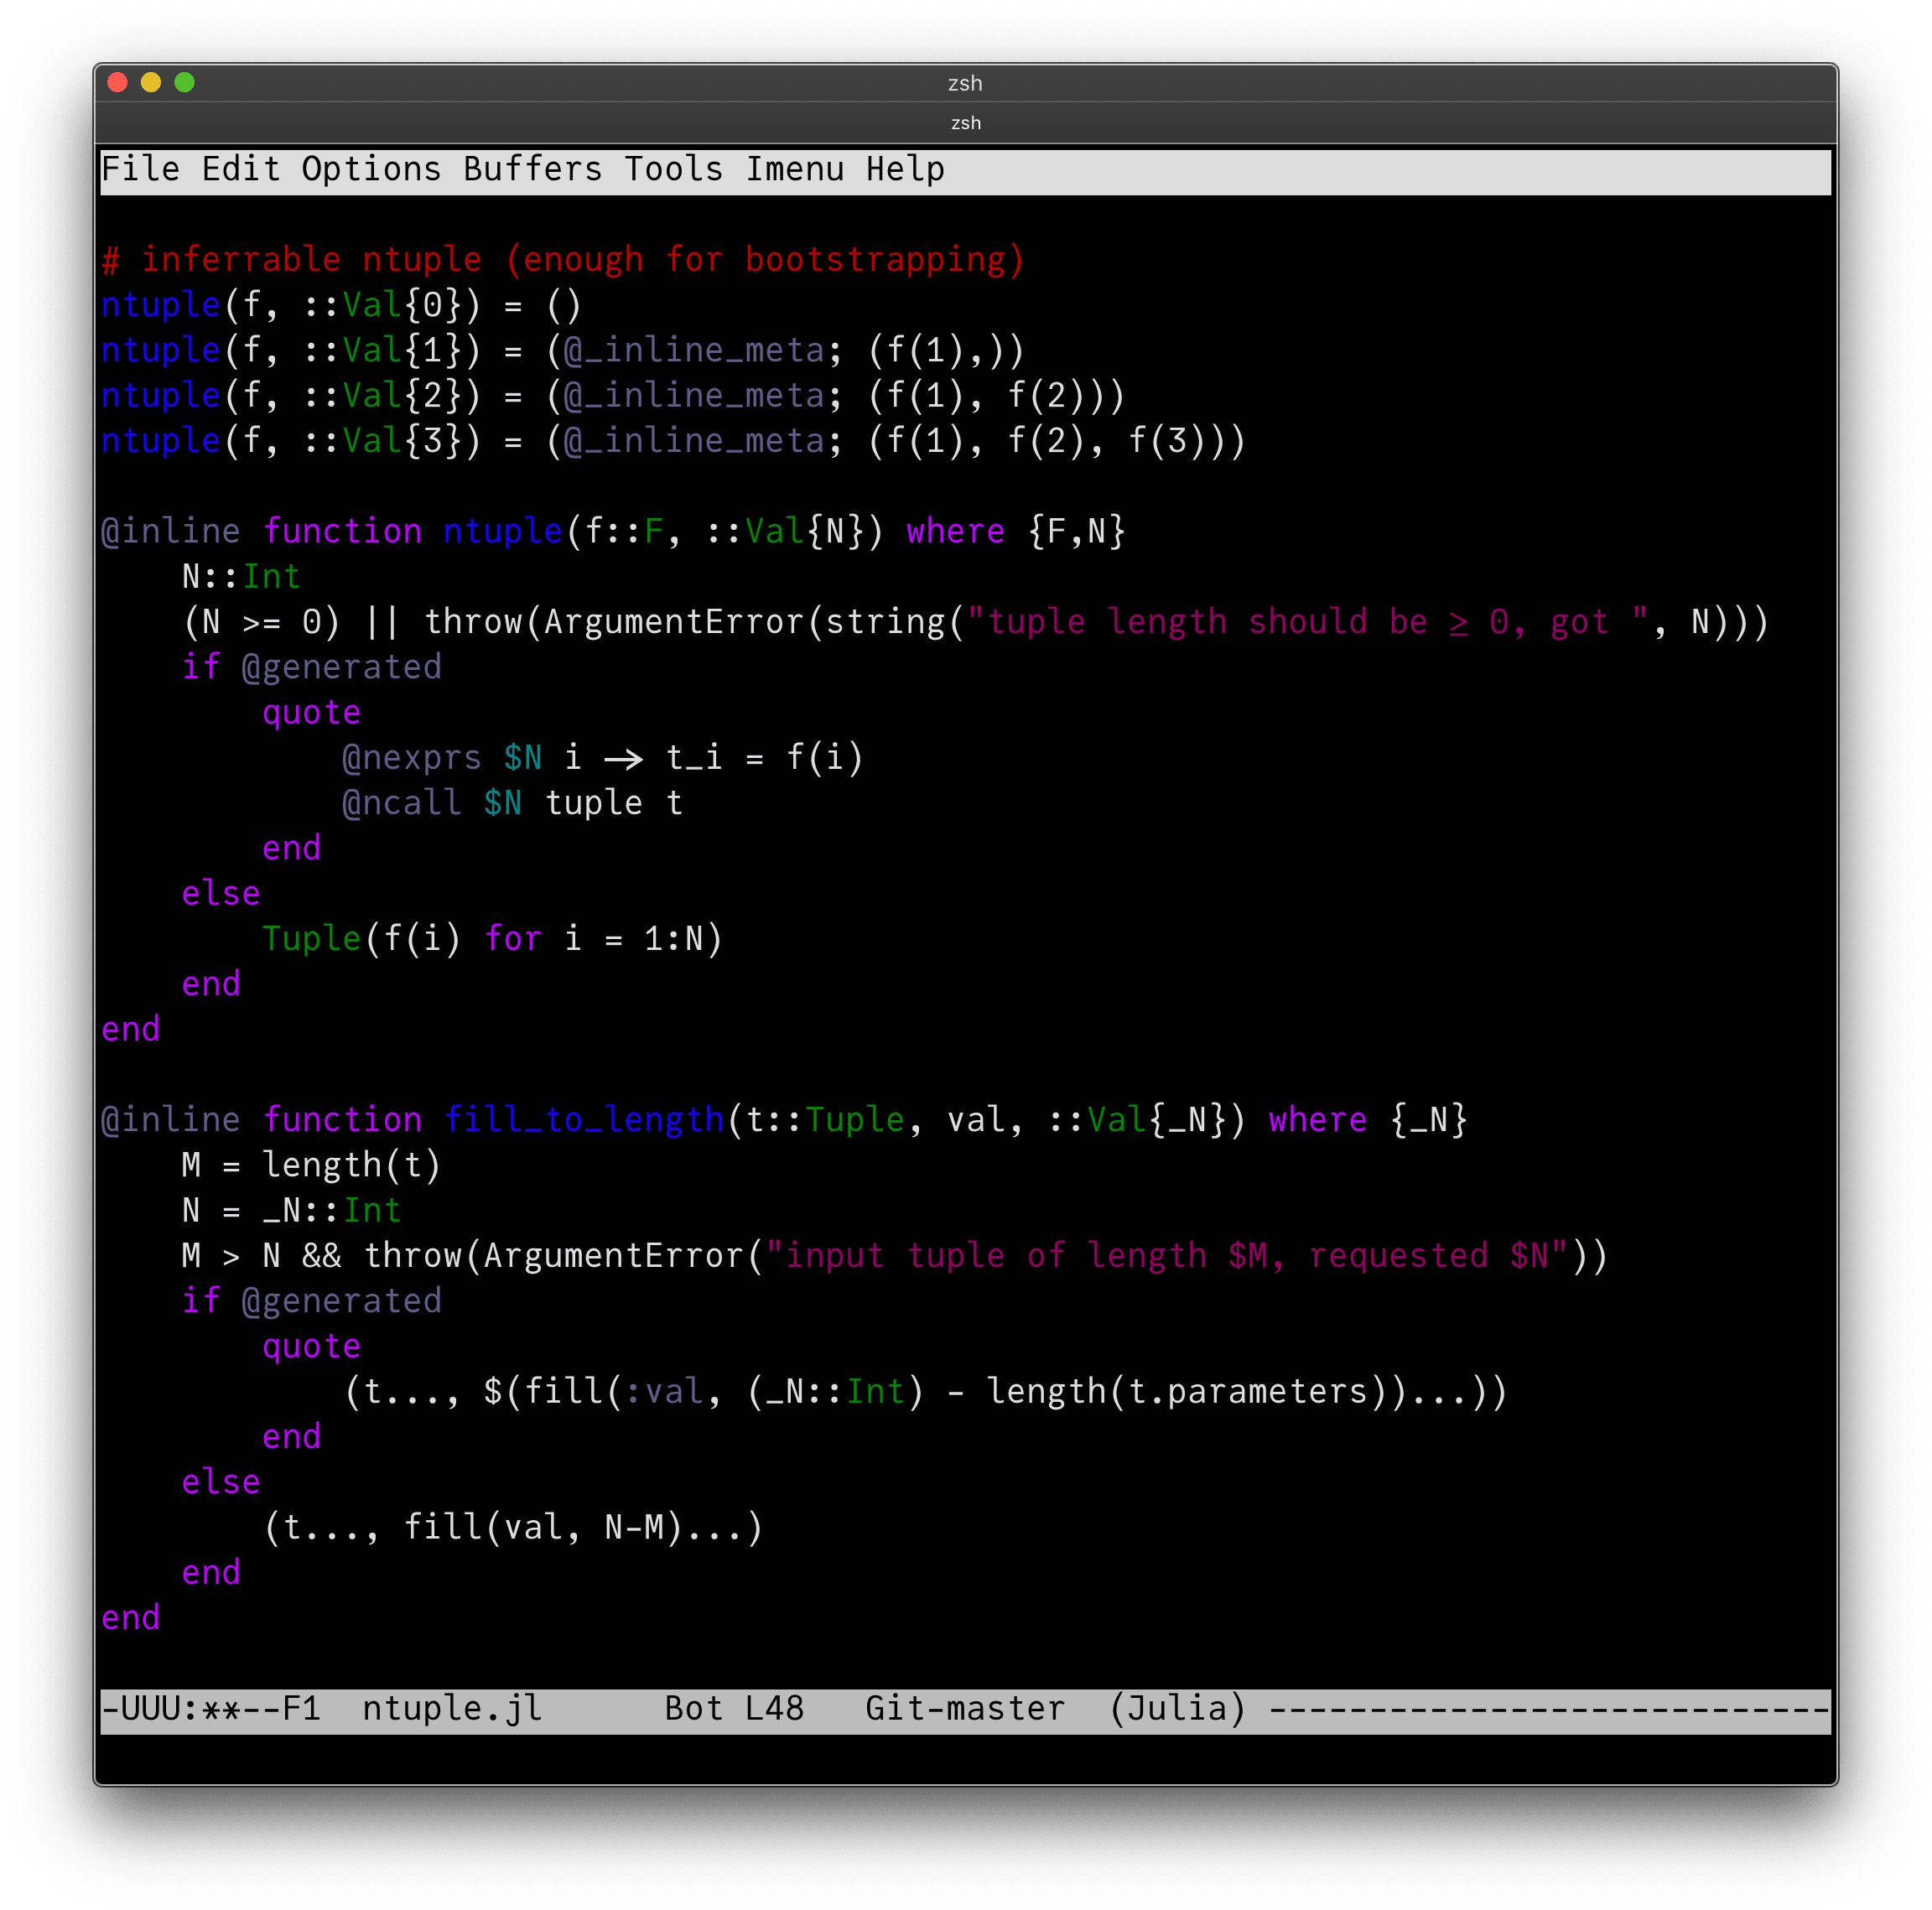Click the ntuple line with Val{0}

pyautogui.click(x=341, y=304)
